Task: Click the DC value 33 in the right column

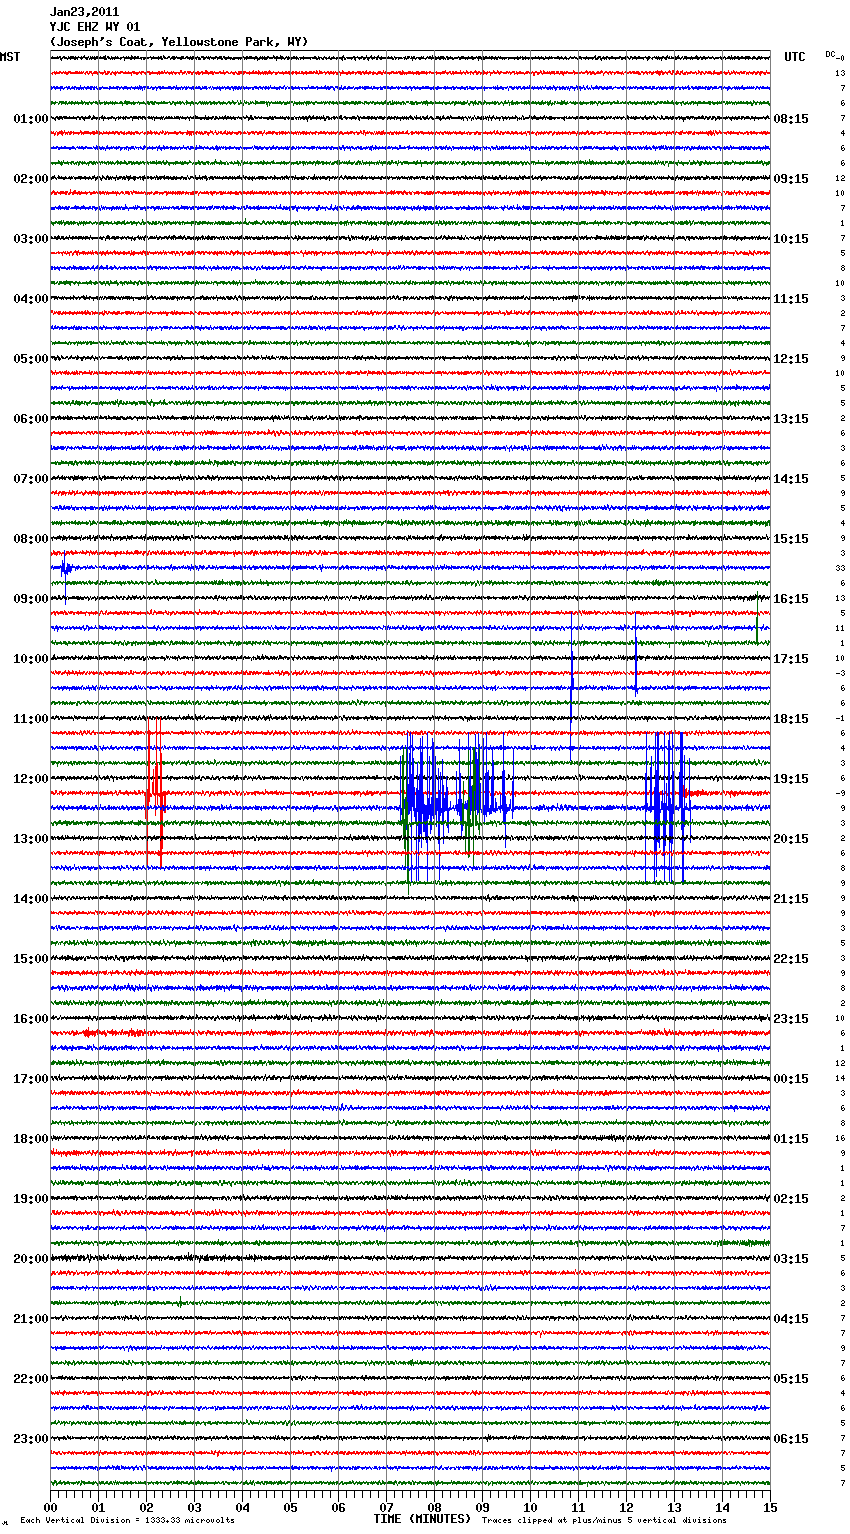Action: 841,568
